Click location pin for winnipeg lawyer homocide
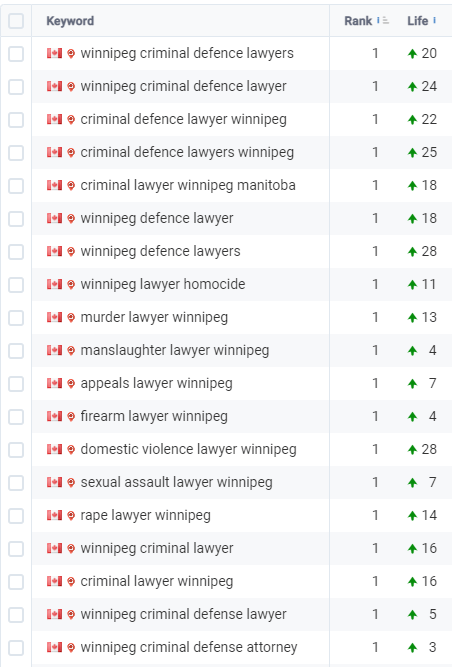The image size is (452, 667). [71, 284]
